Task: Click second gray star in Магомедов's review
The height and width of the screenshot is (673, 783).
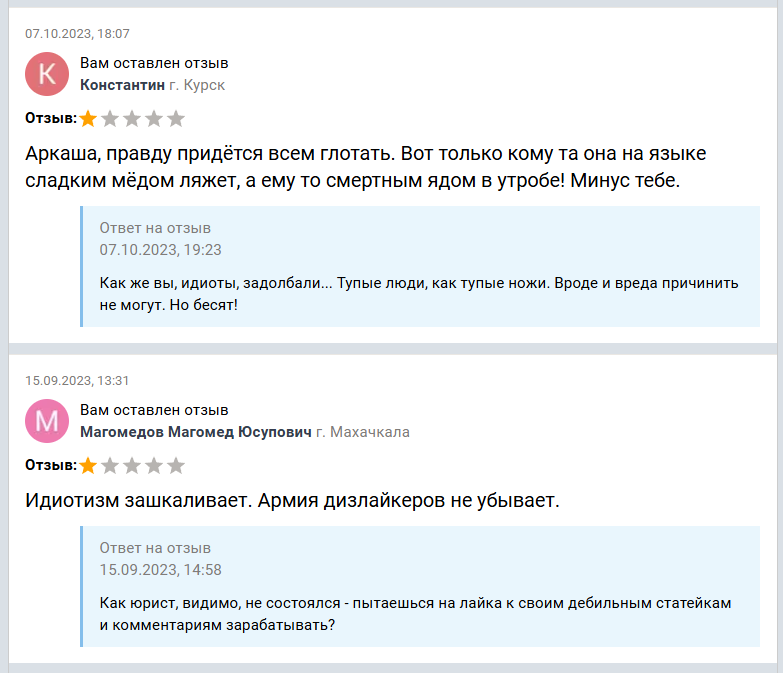Action: (110, 466)
